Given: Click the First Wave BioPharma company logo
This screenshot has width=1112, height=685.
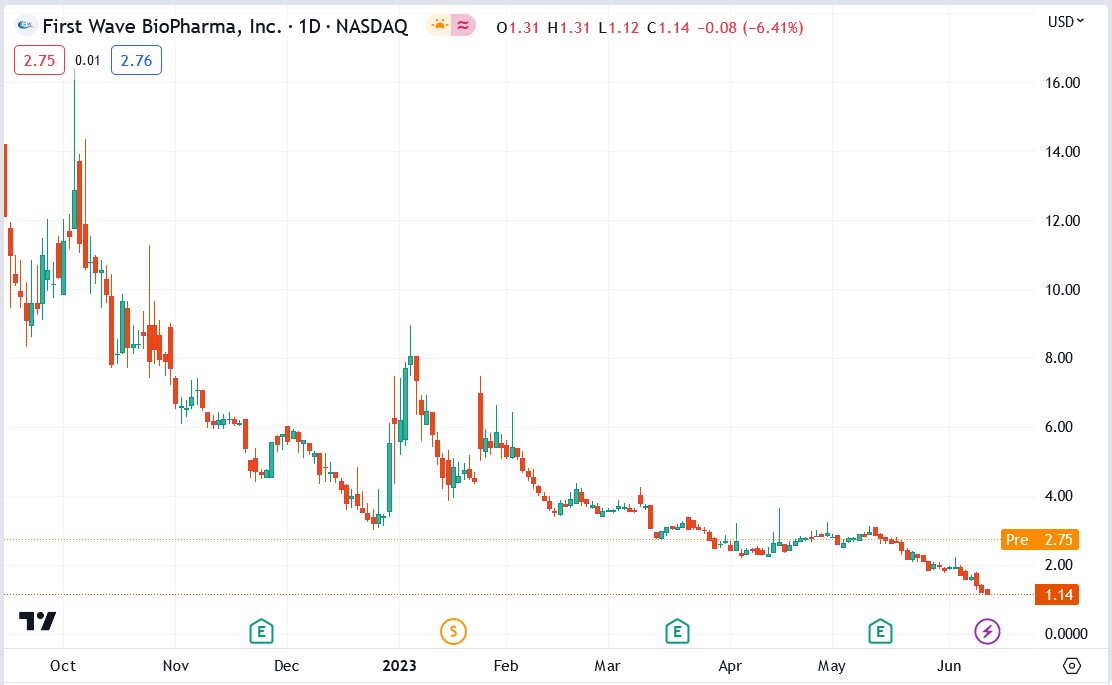Looking at the screenshot, I should click(x=23, y=26).
